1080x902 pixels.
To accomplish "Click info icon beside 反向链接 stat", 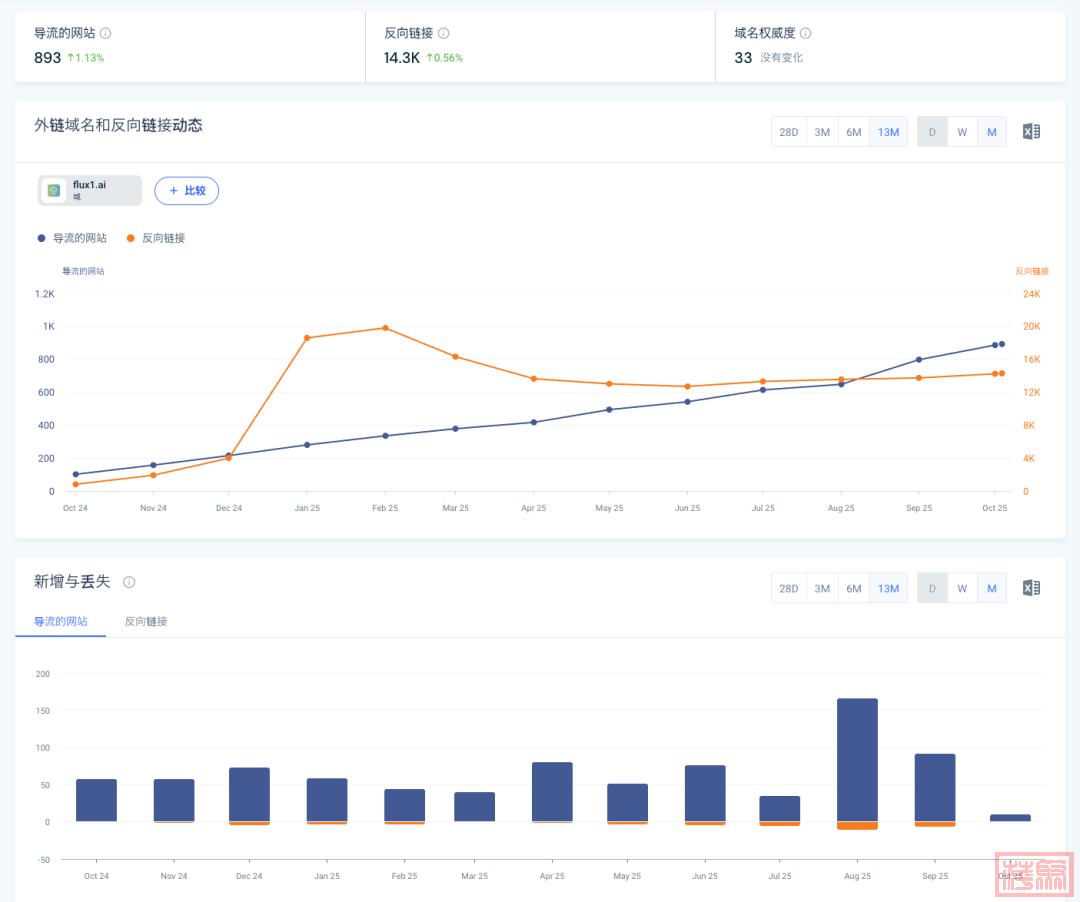I will click(x=444, y=33).
